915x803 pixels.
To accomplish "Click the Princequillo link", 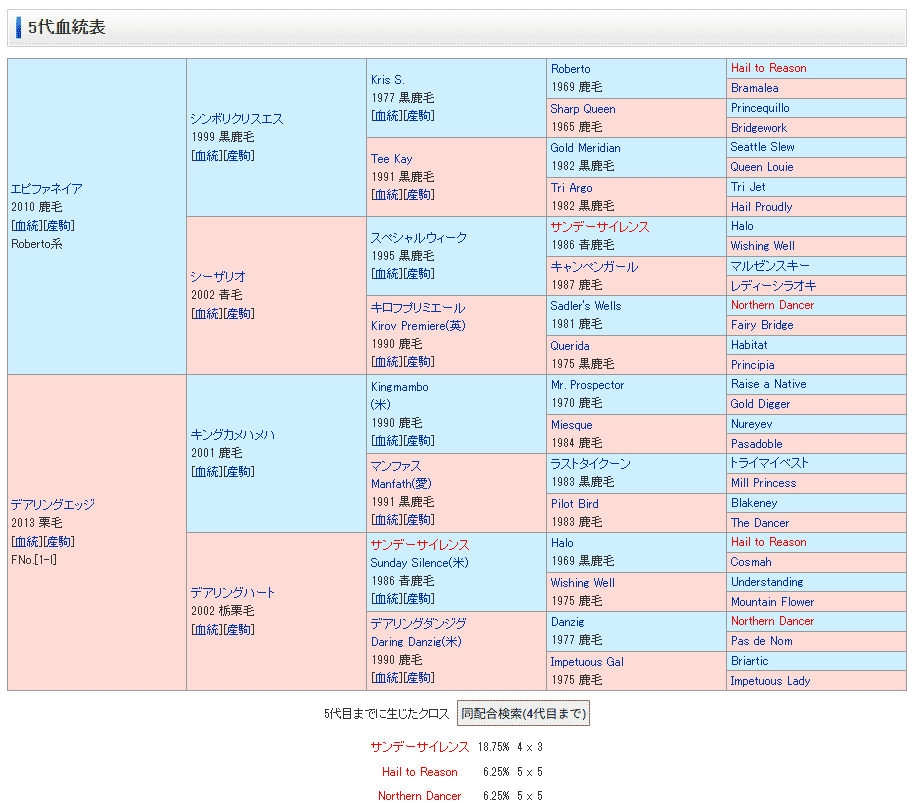I will point(760,108).
